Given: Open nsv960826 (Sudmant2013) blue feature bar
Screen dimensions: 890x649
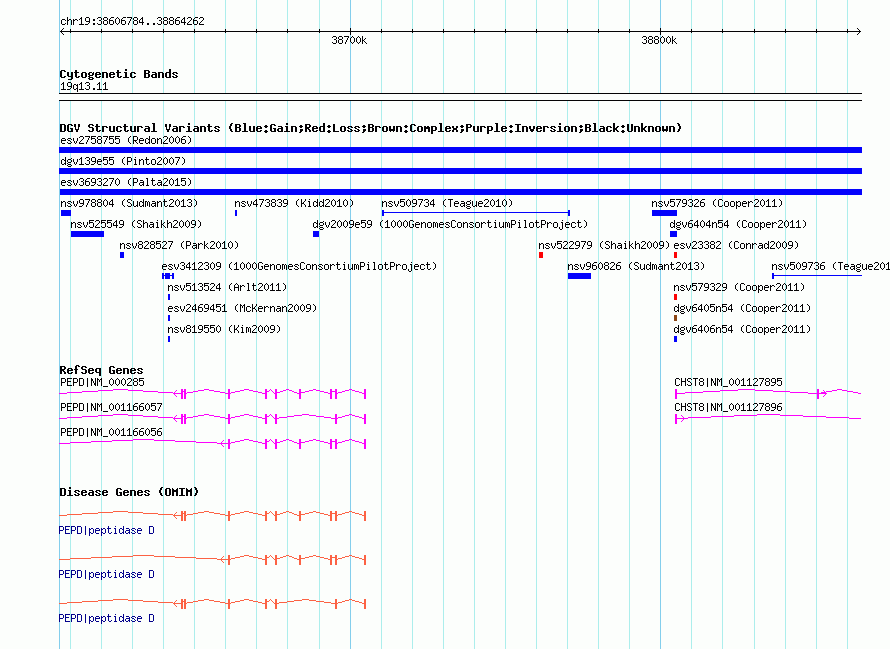Looking at the screenshot, I should (580, 276).
